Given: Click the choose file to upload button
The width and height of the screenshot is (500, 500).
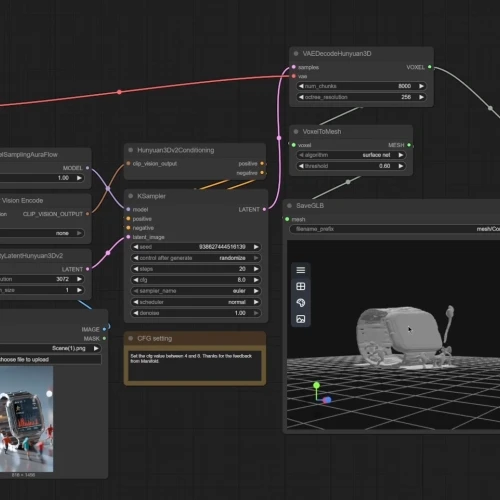Looking at the screenshot, I should 50,360.
